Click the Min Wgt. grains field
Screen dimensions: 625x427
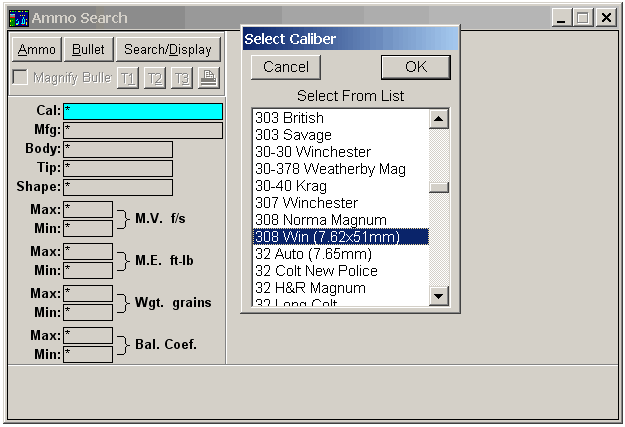(x=88, y=312)
